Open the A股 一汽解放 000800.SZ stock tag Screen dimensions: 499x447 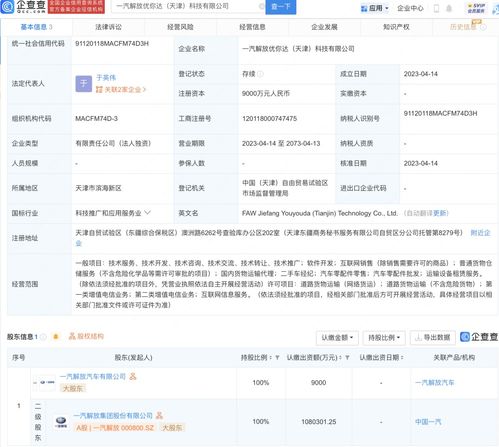point(115,428)
